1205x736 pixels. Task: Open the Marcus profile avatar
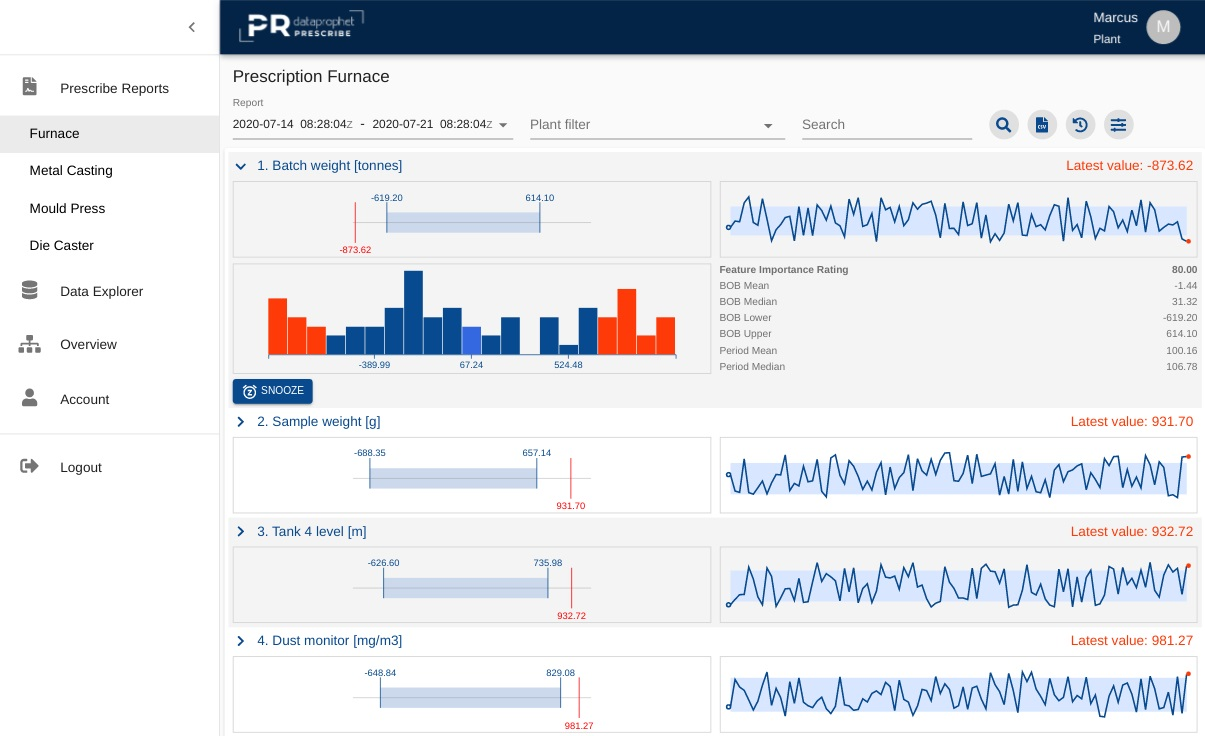(x=1163, y=27)
